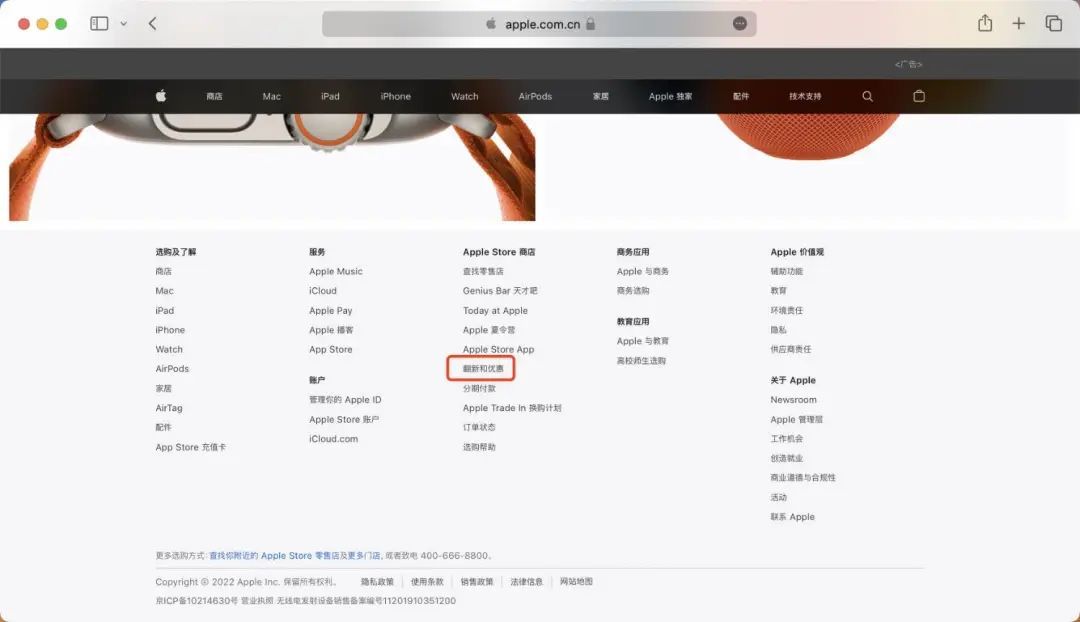
Task: Open iPhone in the top navigation
Action: (395, 96)
